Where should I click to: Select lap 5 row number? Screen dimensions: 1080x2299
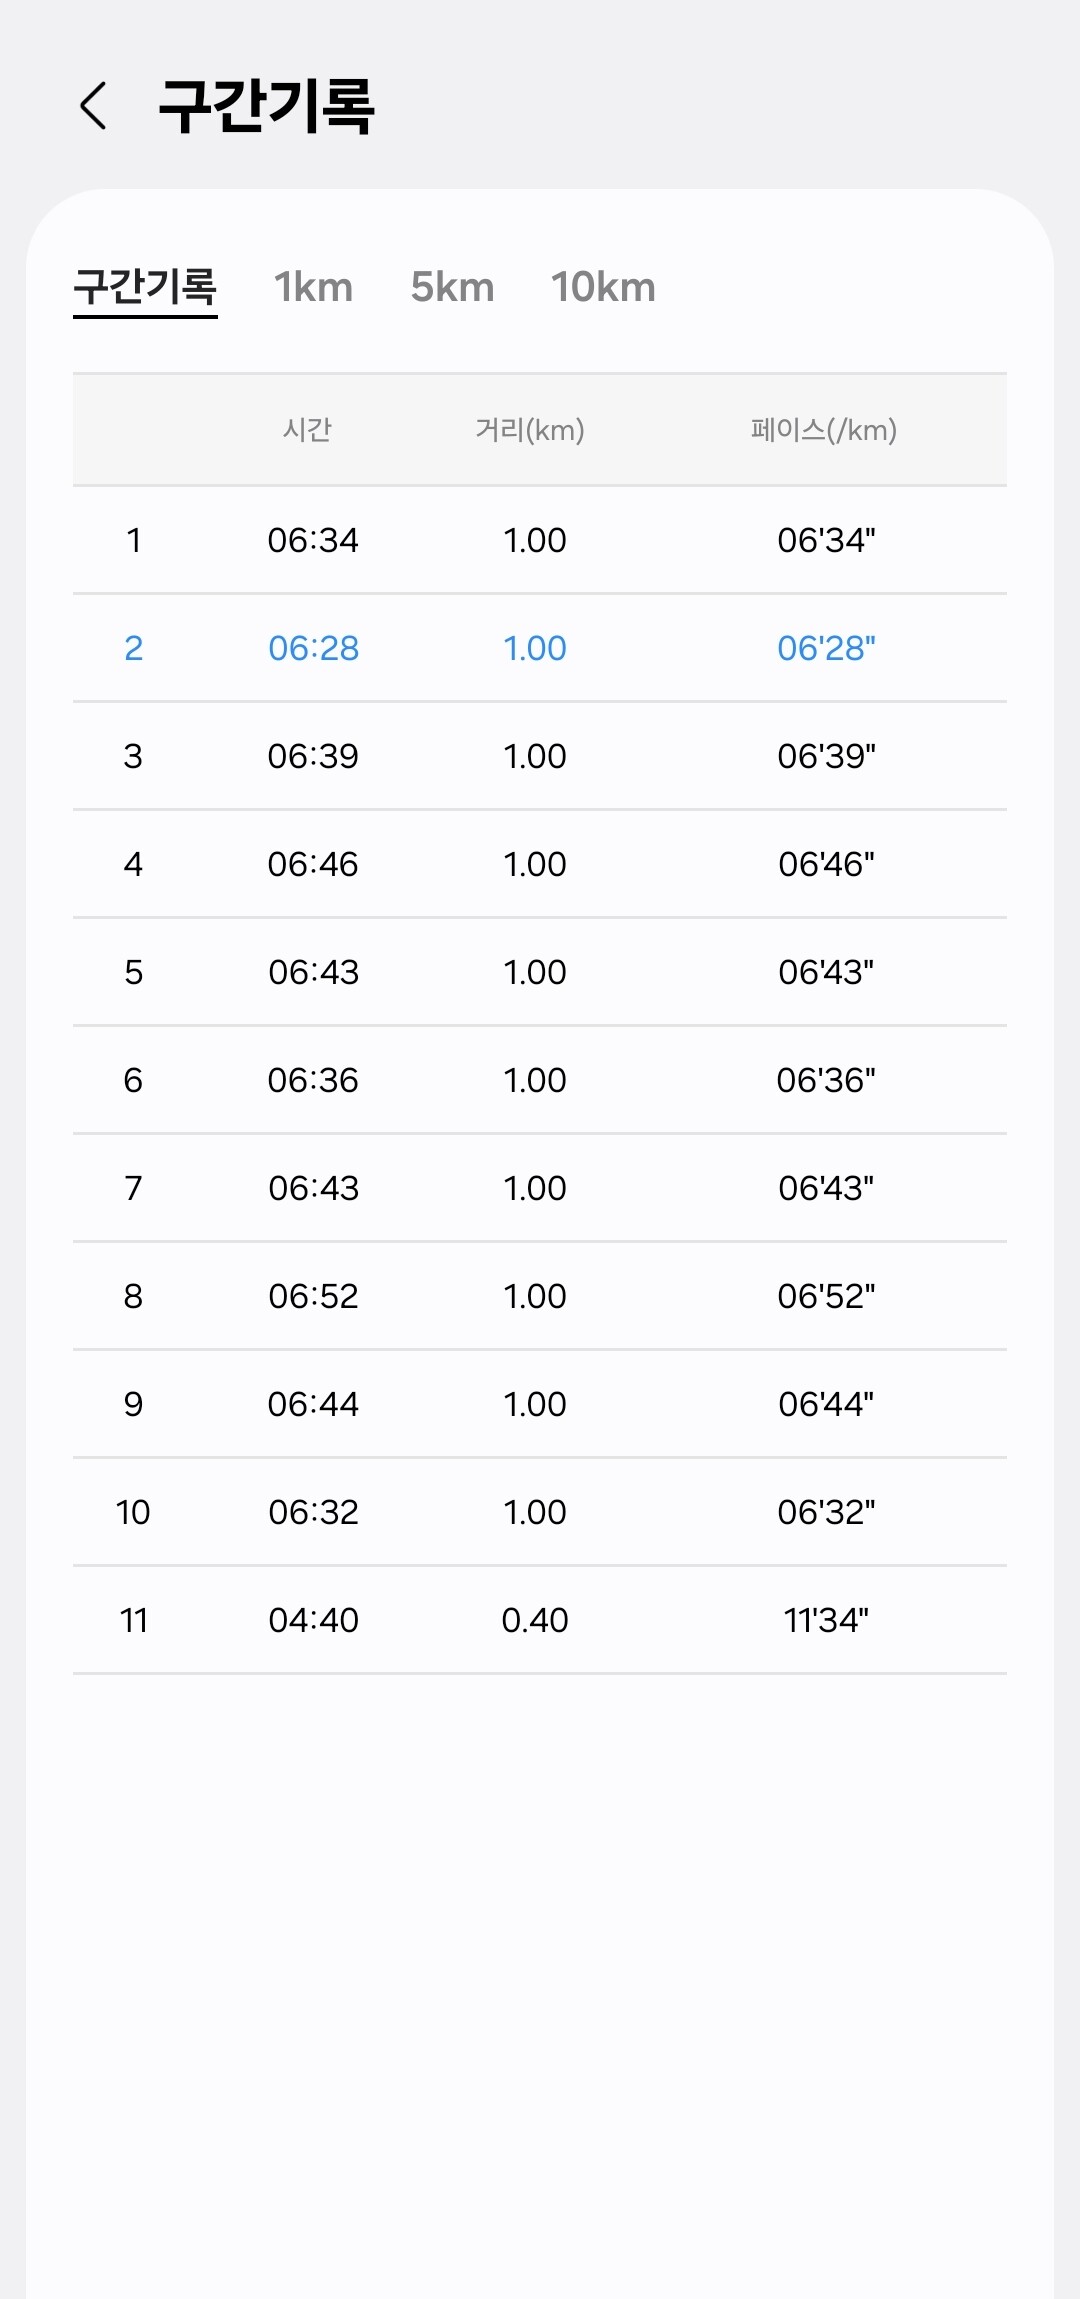133,972
